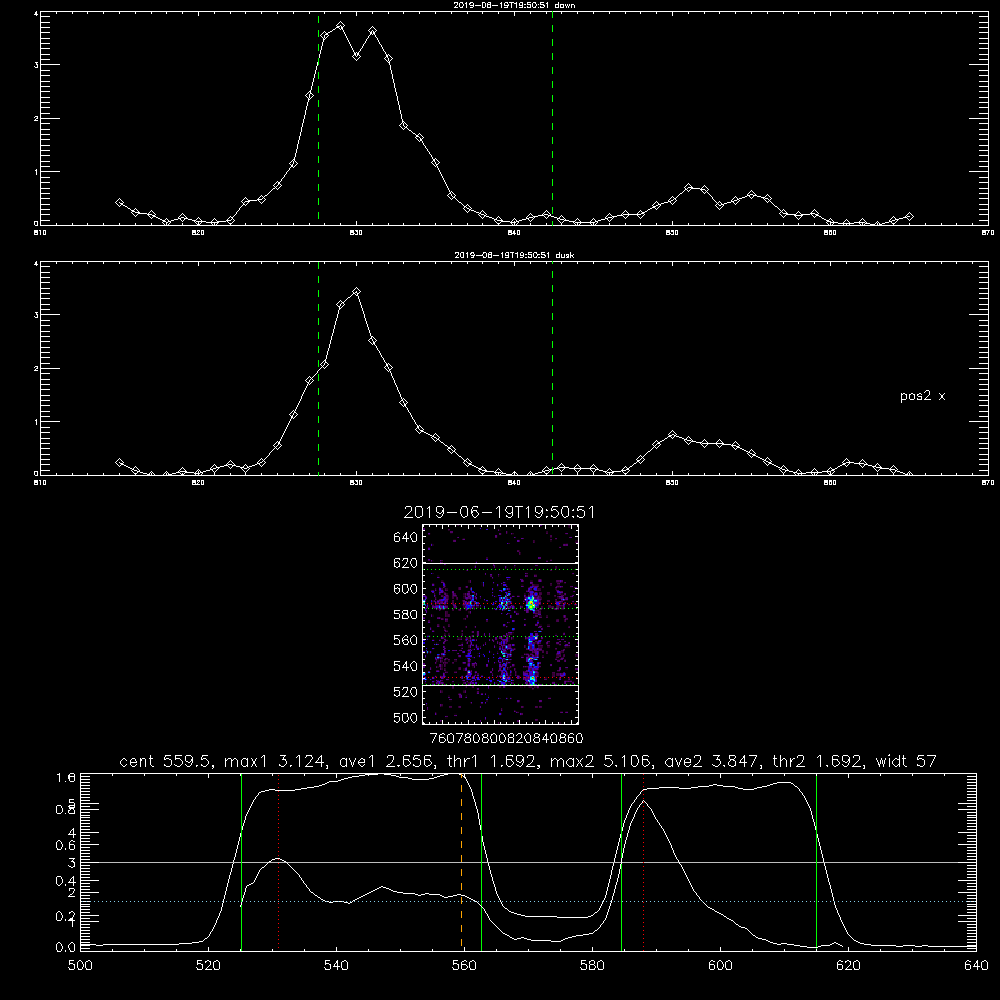Click the "thr2 1.692" statistic

pyautogui.click(x=819, y=761)
